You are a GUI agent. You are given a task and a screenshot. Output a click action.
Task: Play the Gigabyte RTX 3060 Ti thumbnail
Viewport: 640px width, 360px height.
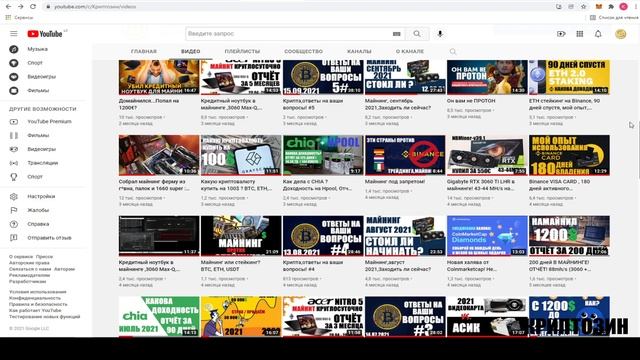[487, 155]
